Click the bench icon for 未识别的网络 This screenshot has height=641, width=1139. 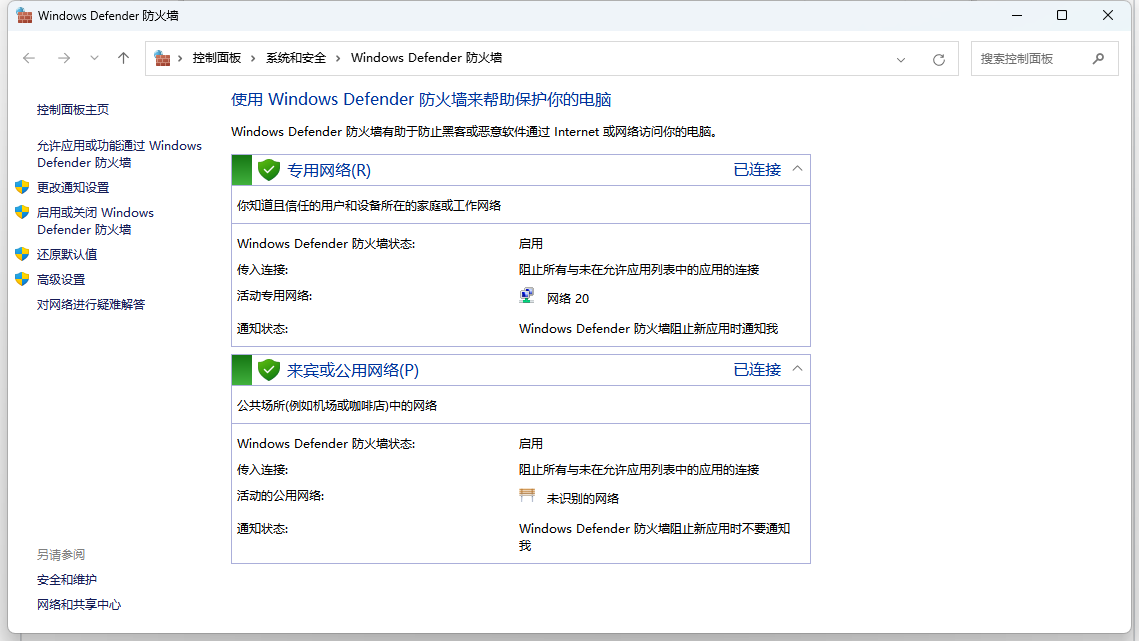pos(527,496)
